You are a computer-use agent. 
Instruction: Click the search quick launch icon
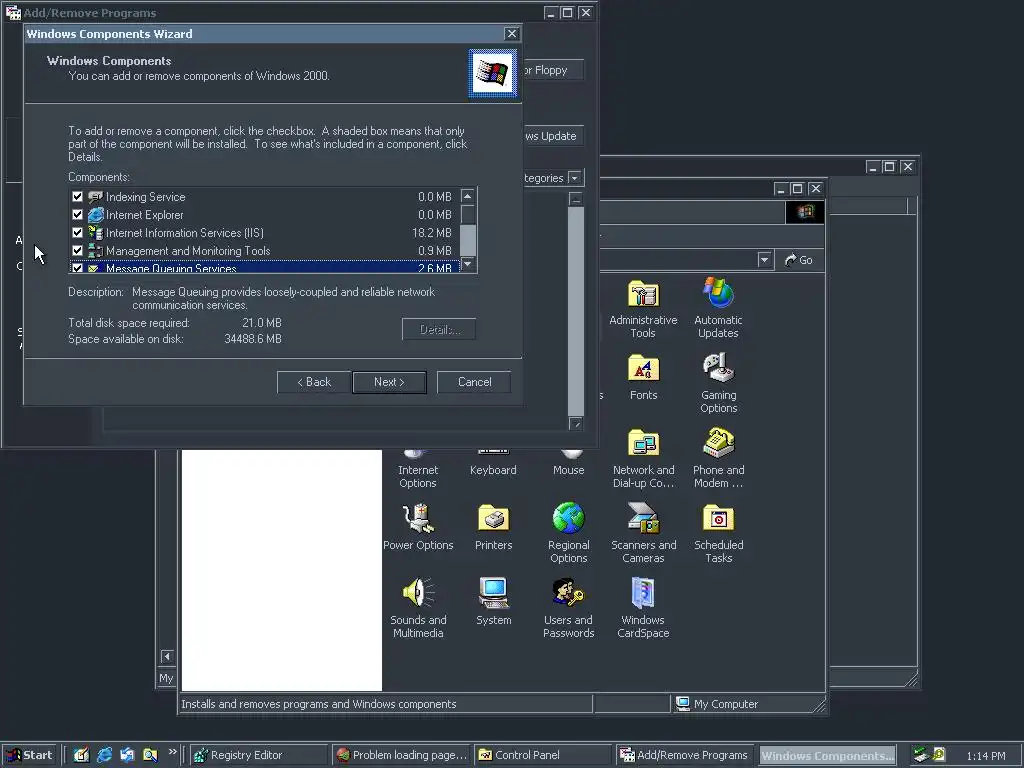tap(150, 756)
